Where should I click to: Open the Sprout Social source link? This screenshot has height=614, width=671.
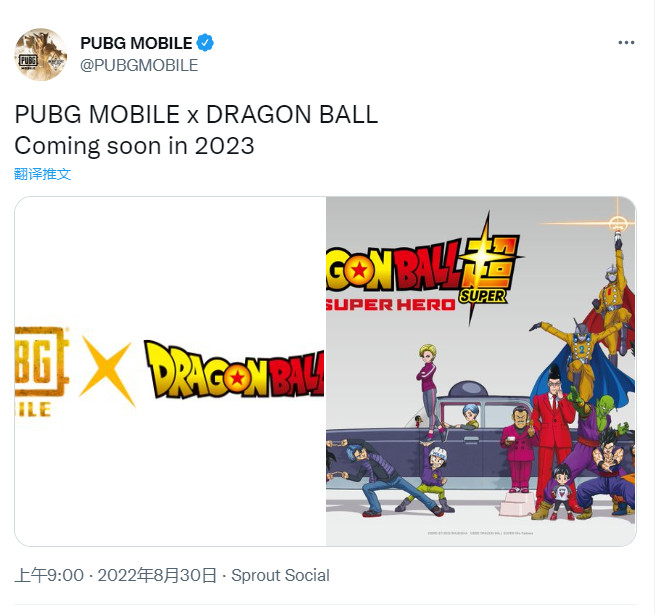(280, 575)
